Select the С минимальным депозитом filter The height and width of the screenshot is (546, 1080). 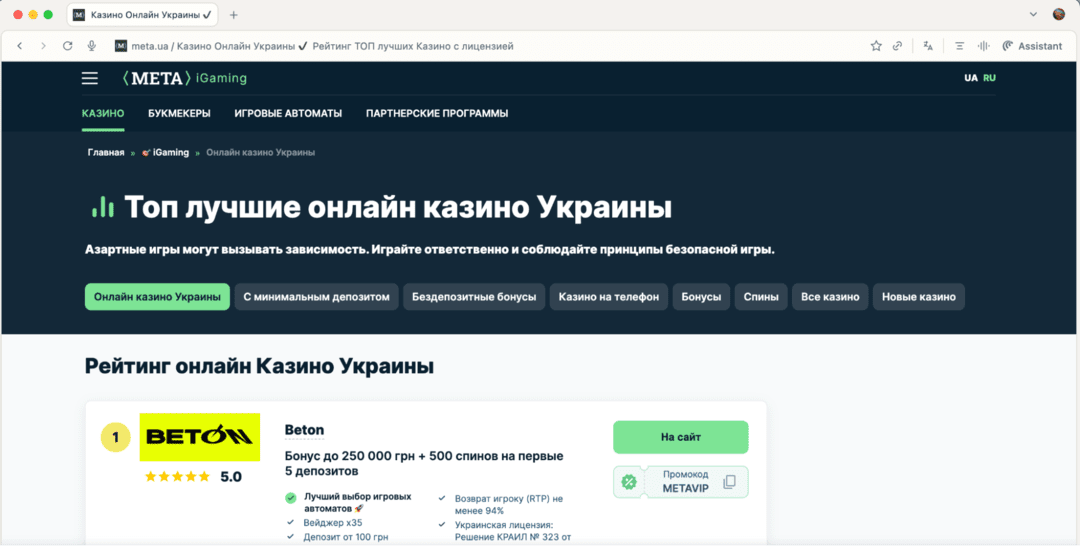(x=316, y=297)
